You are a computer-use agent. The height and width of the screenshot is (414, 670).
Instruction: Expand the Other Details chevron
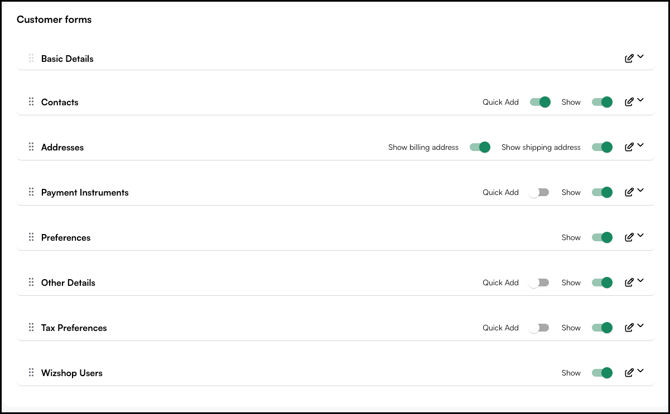coord(641,281)
